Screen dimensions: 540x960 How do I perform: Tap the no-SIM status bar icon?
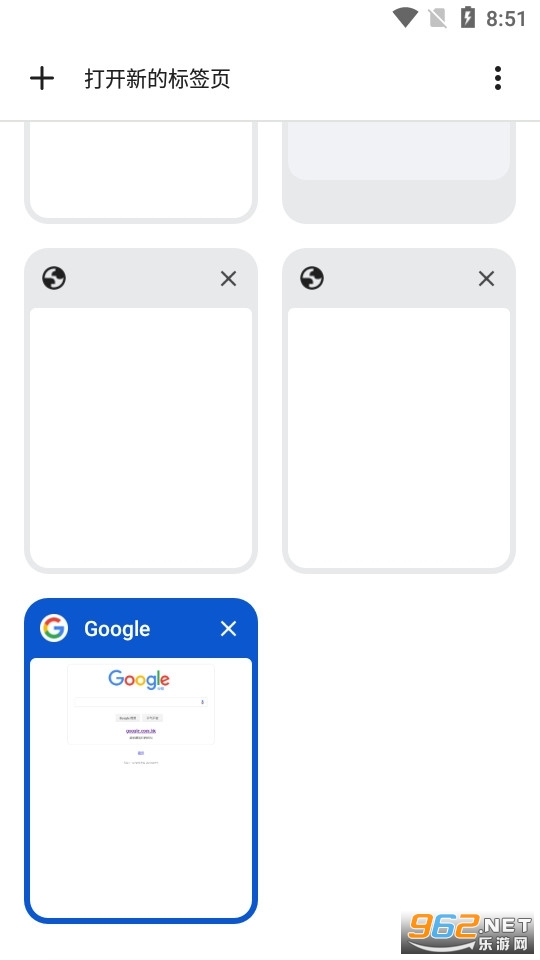pos(438,18)
